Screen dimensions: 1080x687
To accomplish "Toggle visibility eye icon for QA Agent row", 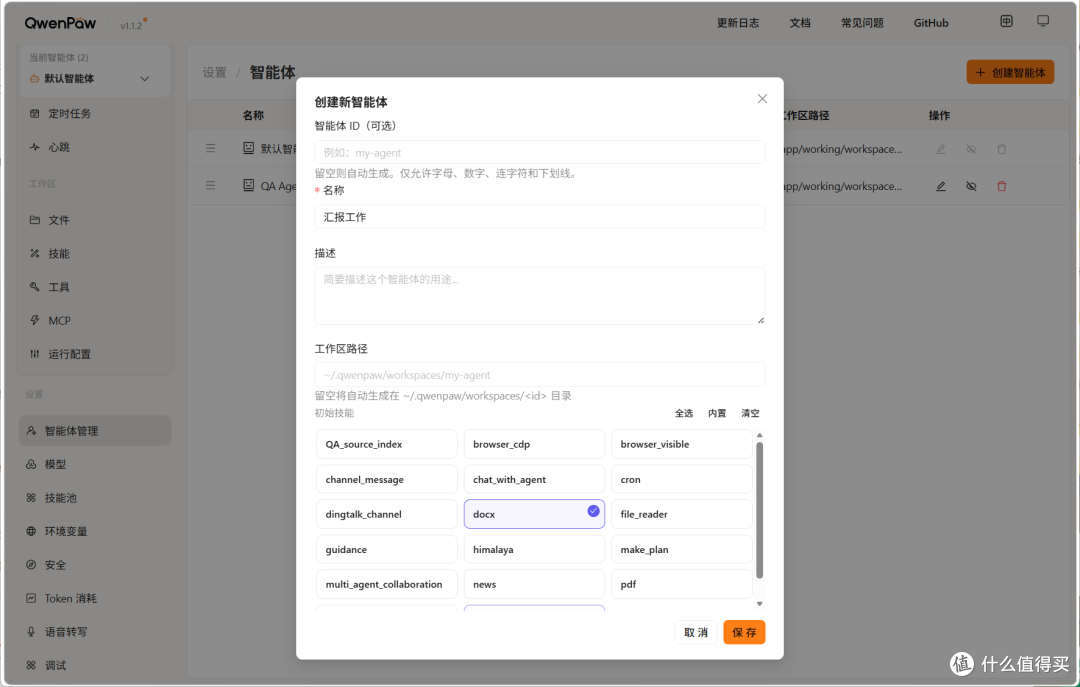I will coord(971,186).
